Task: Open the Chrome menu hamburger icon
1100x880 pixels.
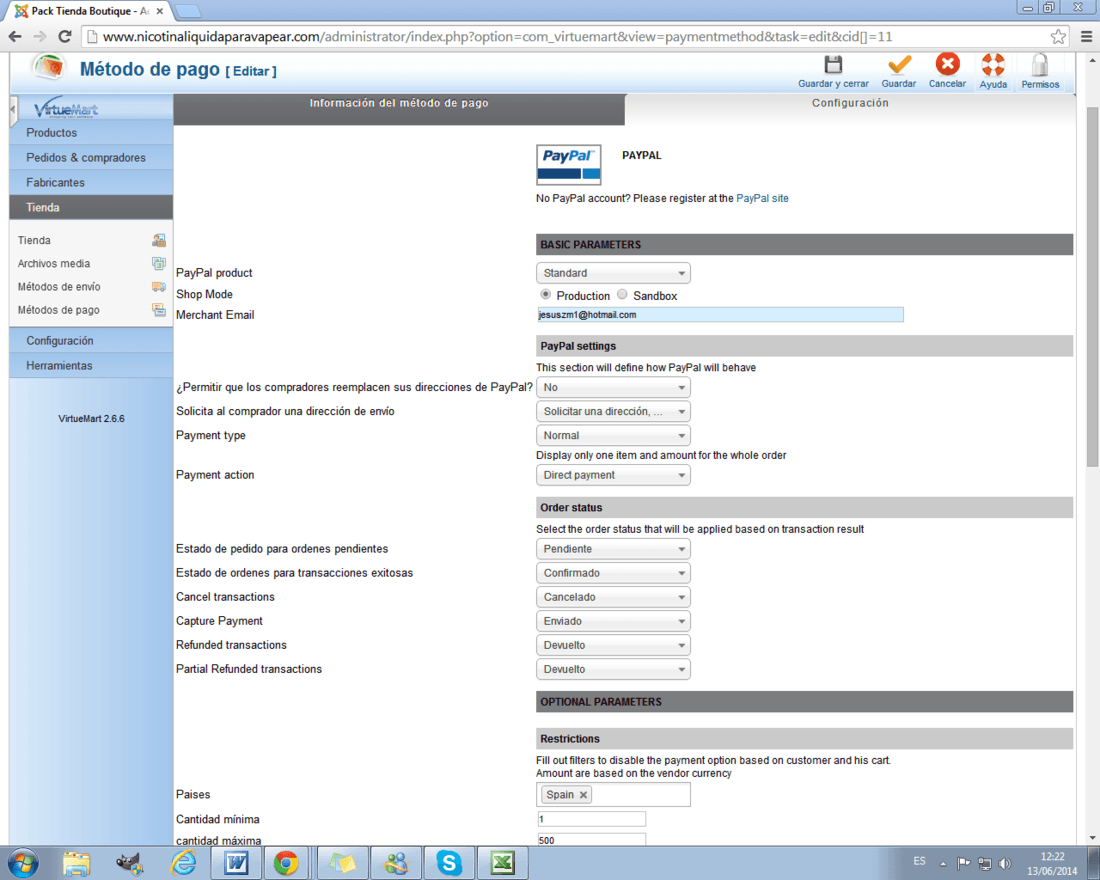Action: click(1086, 36)
